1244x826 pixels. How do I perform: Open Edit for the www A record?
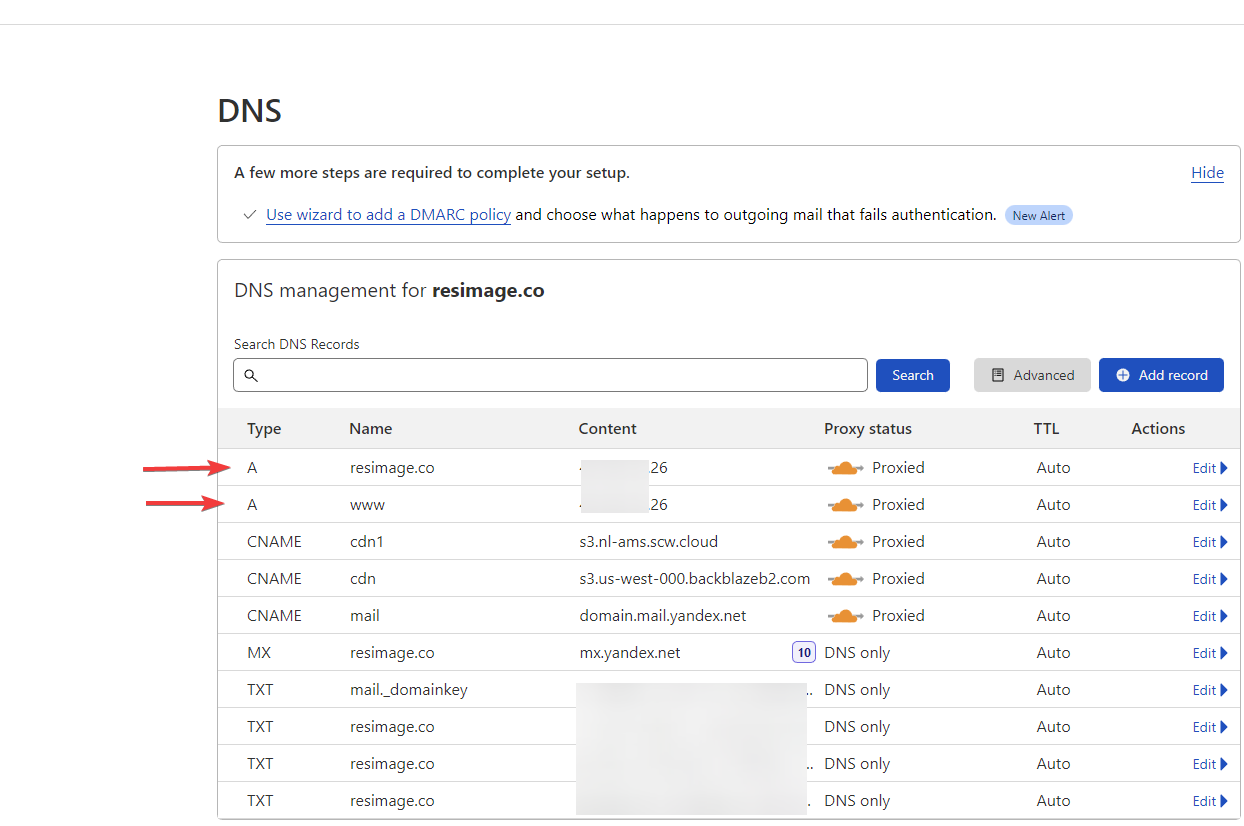[x=1209, y=505]
